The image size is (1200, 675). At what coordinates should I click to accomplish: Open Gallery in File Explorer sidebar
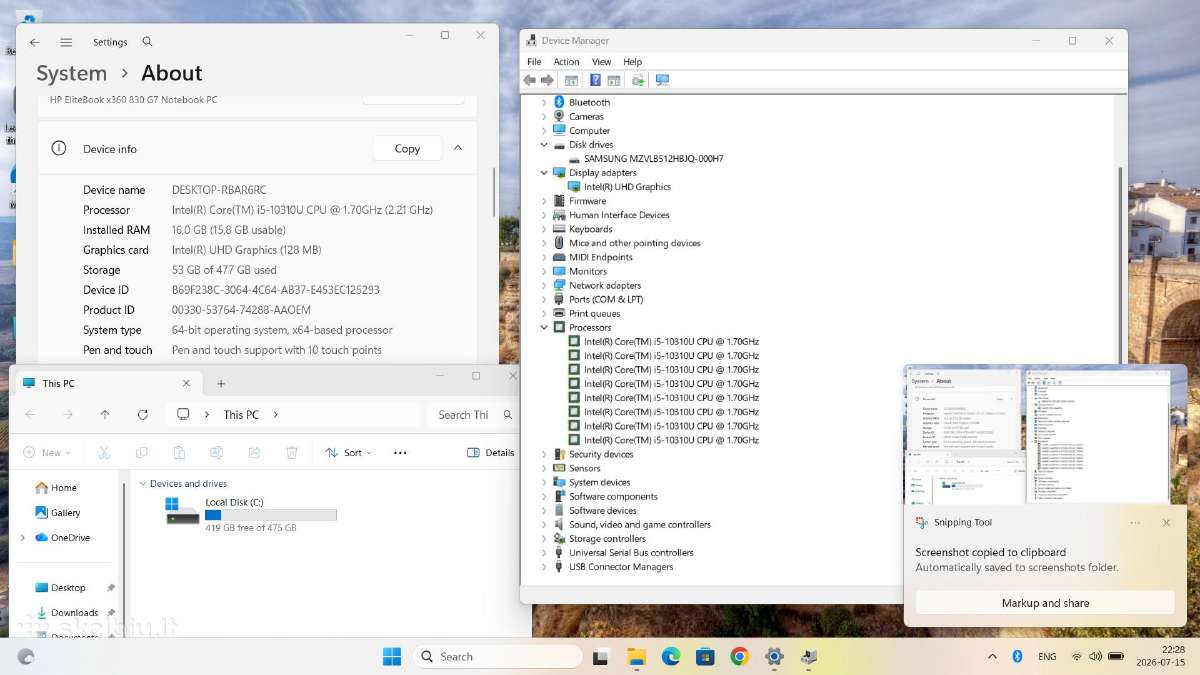point(58,513)
